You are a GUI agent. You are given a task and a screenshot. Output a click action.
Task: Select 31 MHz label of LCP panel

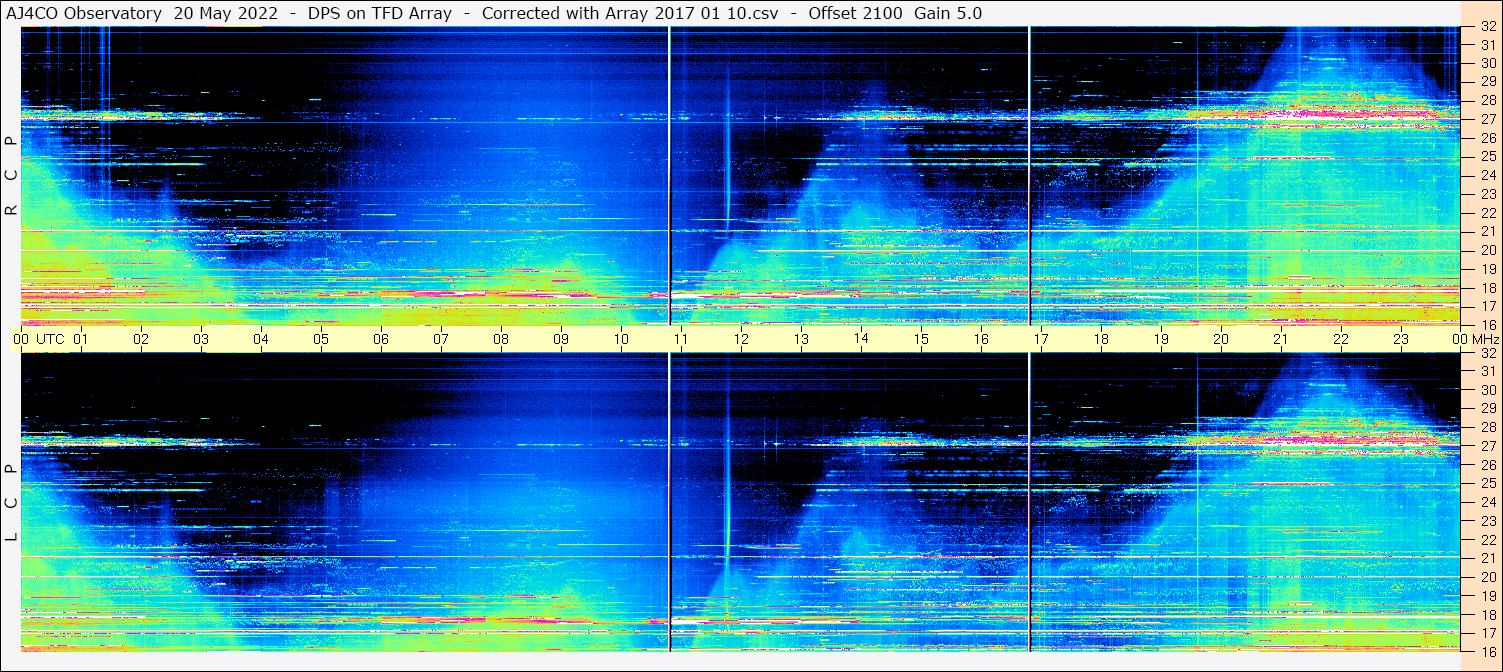1486,371
